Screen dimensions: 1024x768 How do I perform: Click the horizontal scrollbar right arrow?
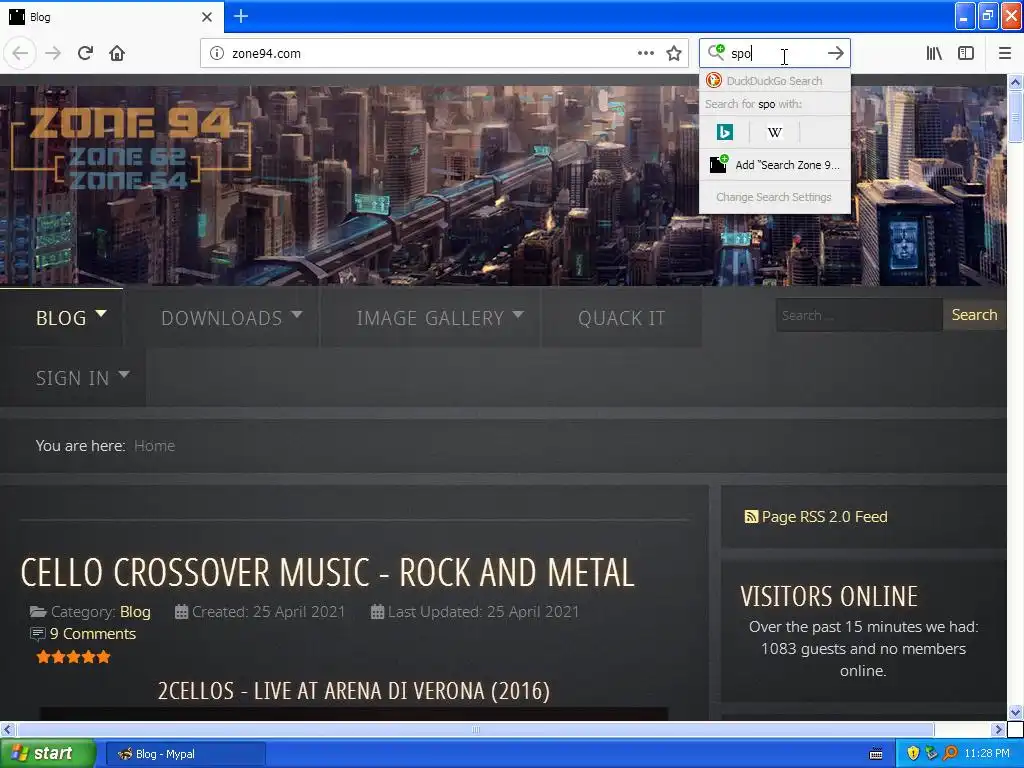click(998, 729)
